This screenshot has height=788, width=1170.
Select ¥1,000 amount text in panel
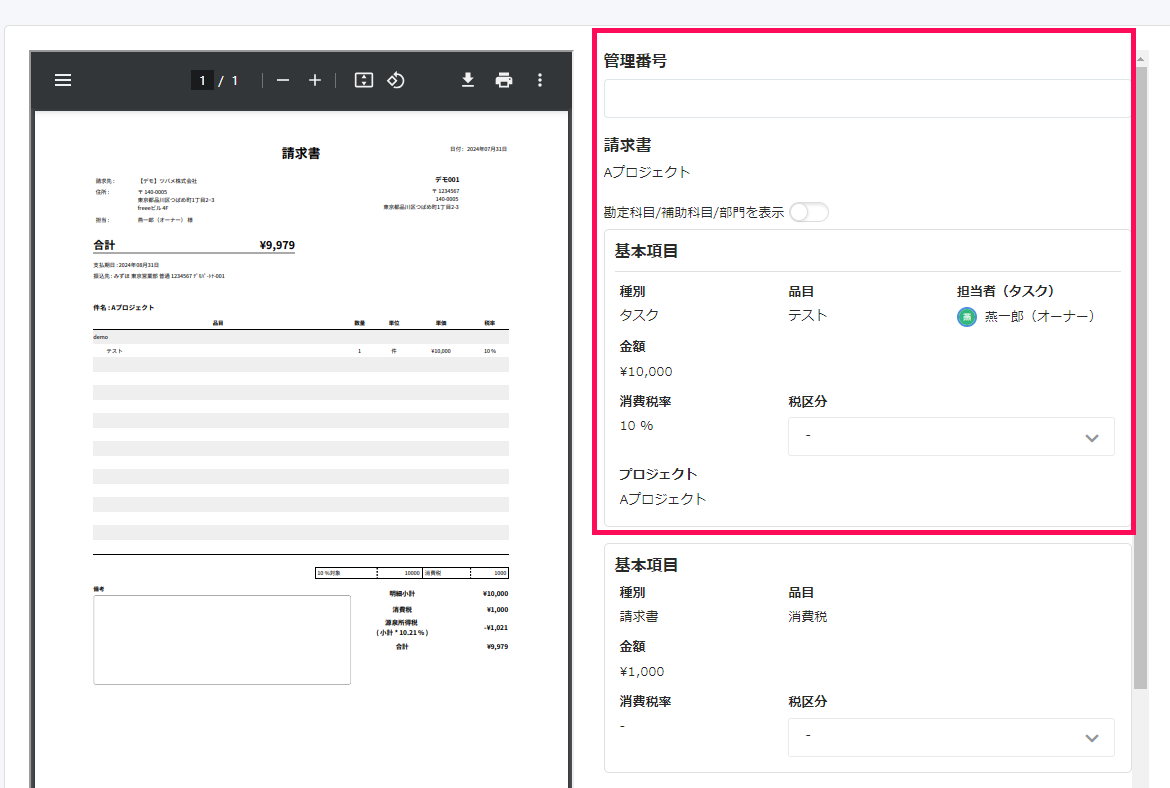click(x=642, y=672)
